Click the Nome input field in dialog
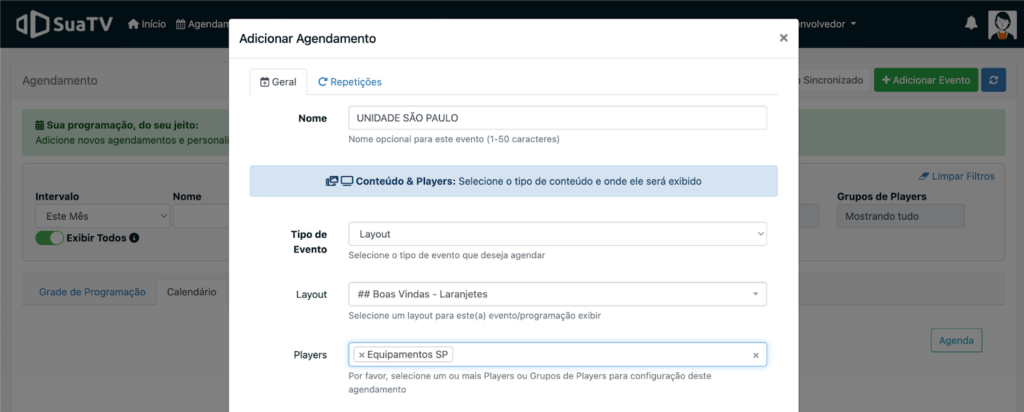Image resolution: width=1024 pixels, height=412 pixels. [x=557, y=118]
